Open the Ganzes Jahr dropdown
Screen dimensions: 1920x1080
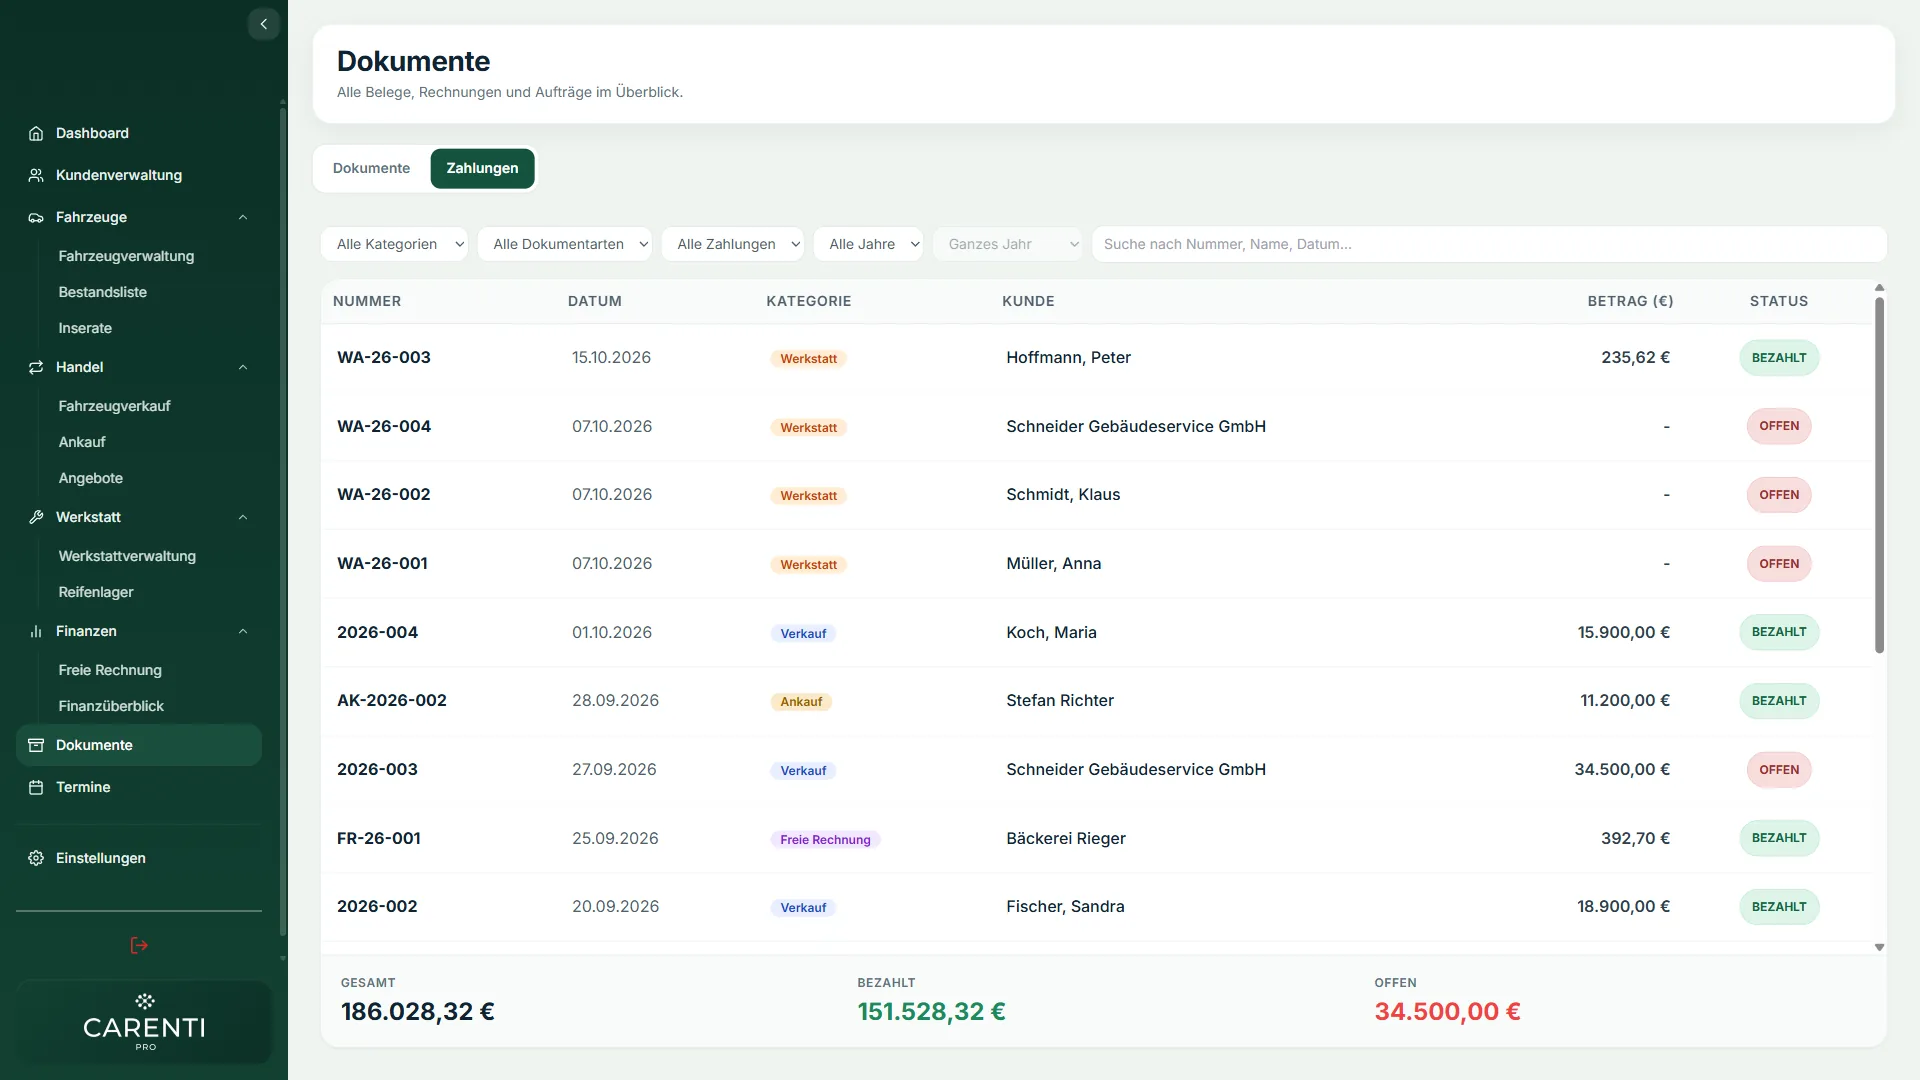coord(1007,244)
